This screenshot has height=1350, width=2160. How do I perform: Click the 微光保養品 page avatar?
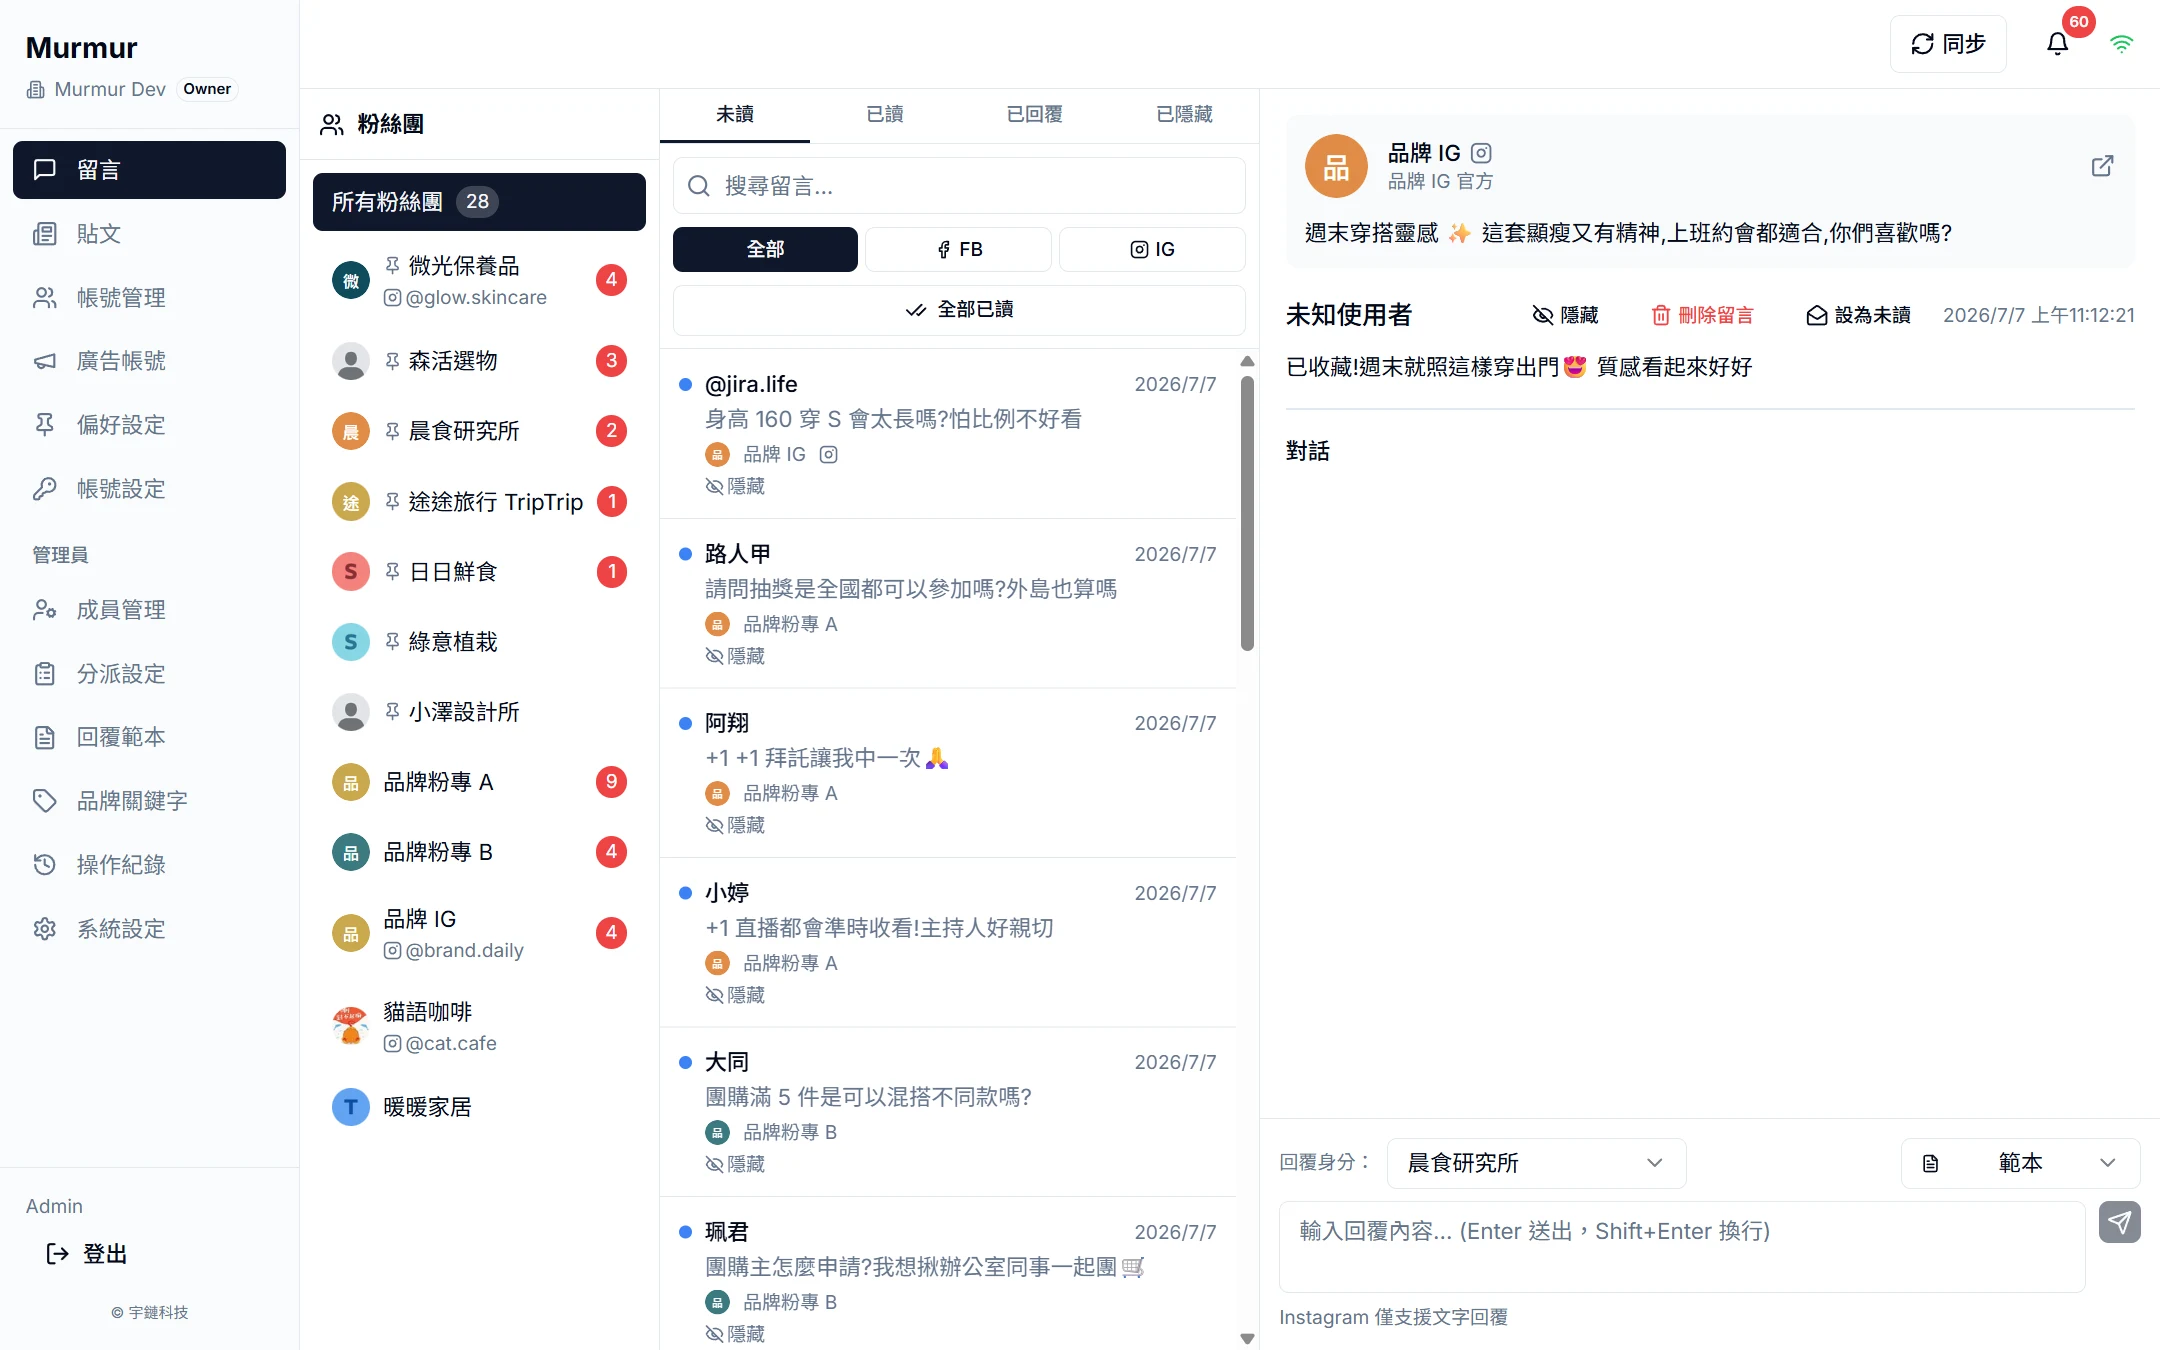click(351, 281)
